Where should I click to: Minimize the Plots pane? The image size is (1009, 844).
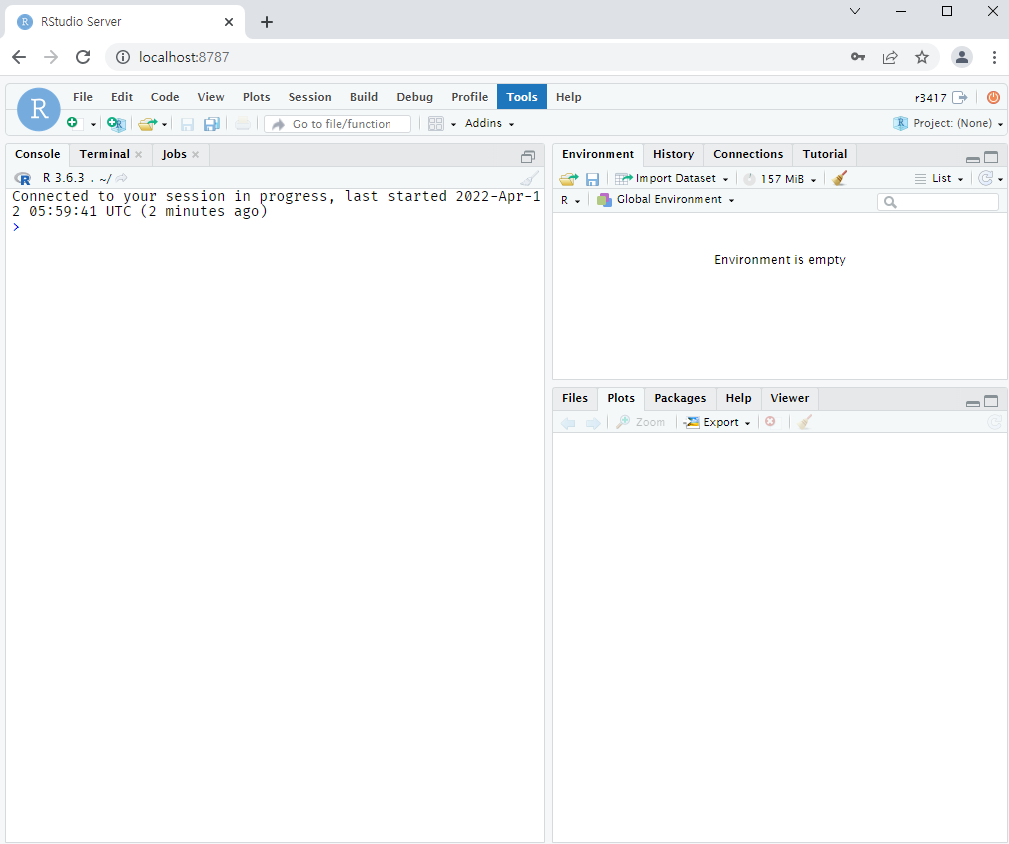tap(973, 403)
